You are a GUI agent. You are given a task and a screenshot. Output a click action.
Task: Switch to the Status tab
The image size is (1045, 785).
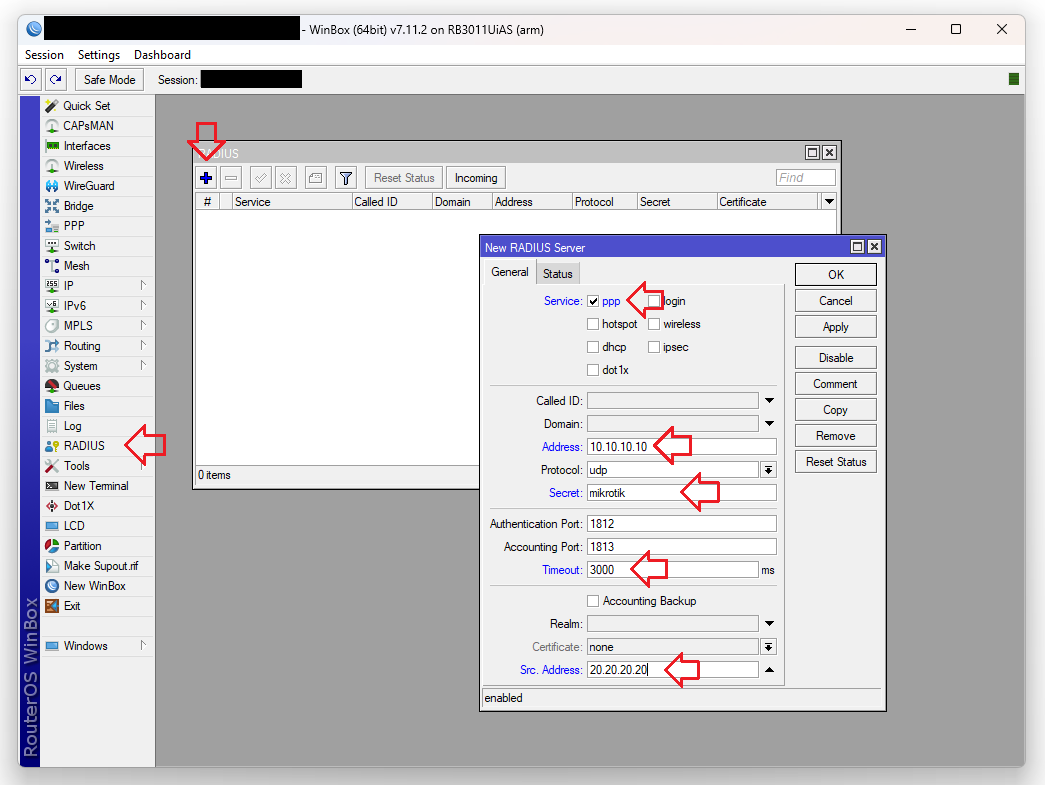pos(557,273)
